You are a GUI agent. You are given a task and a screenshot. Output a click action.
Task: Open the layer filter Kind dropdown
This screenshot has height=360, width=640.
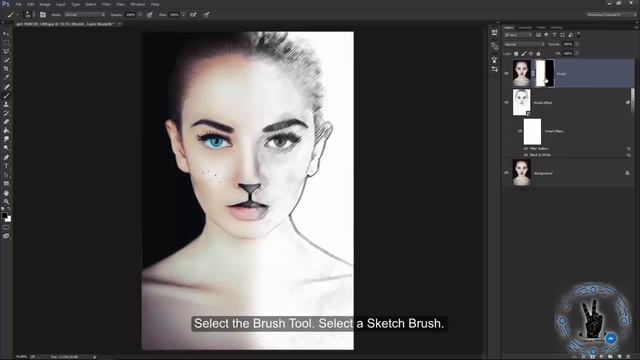click(518, 35)
